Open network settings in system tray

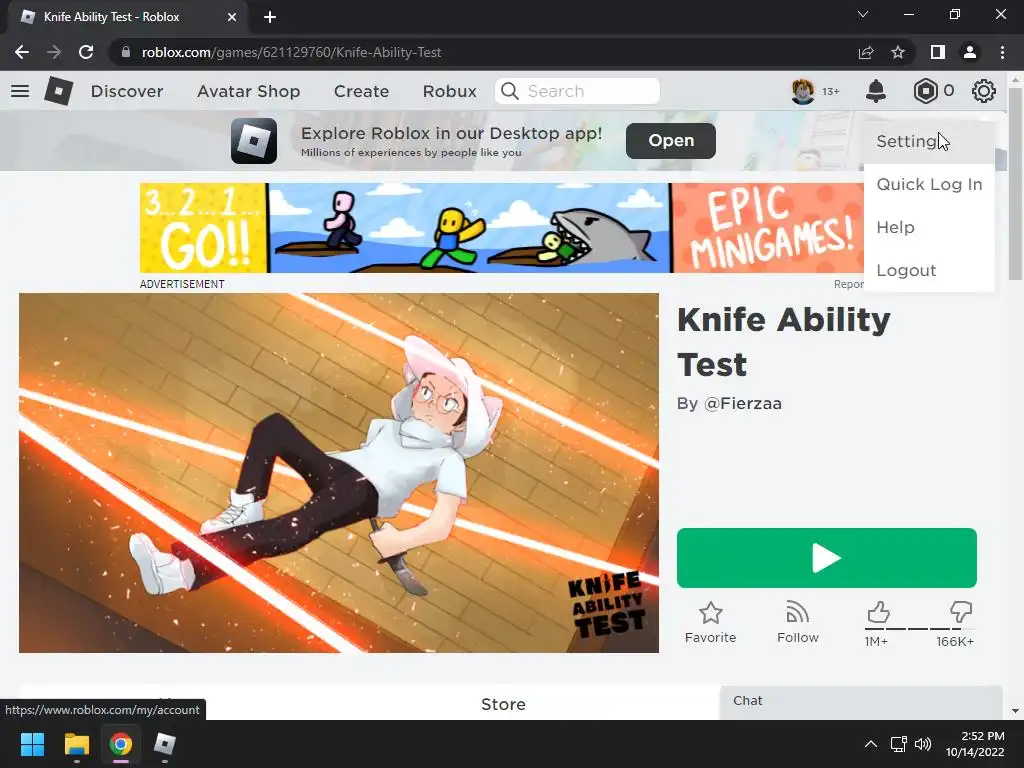tap(898, 744)
